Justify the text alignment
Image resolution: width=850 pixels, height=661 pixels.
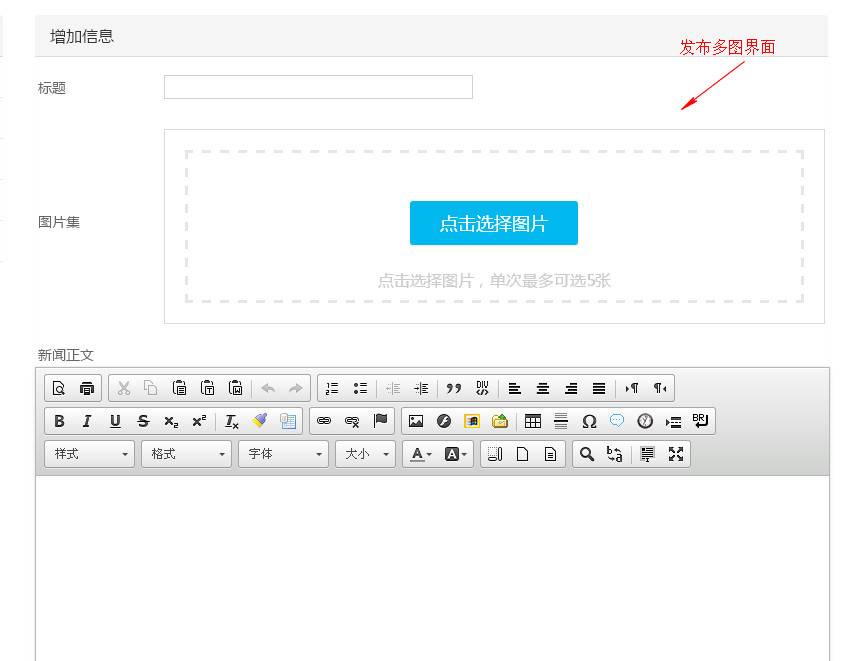599,388
